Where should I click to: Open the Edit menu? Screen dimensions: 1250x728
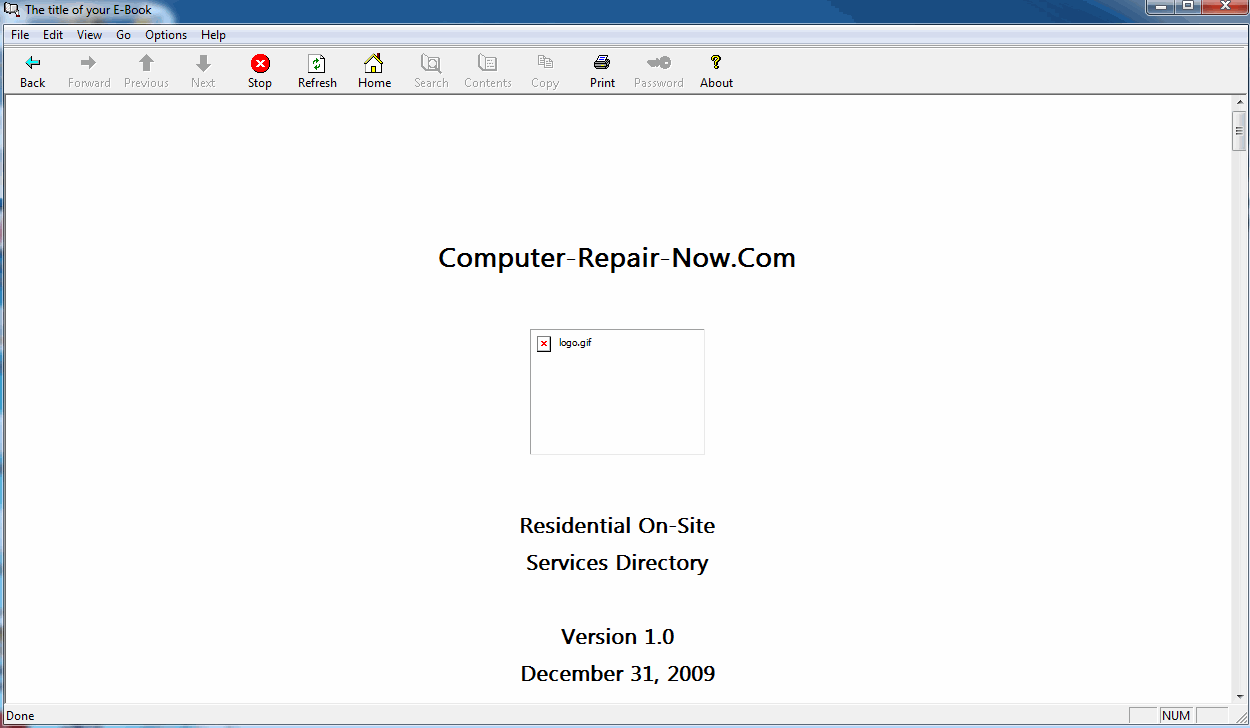pyautogui.click(x=53, y=35)
